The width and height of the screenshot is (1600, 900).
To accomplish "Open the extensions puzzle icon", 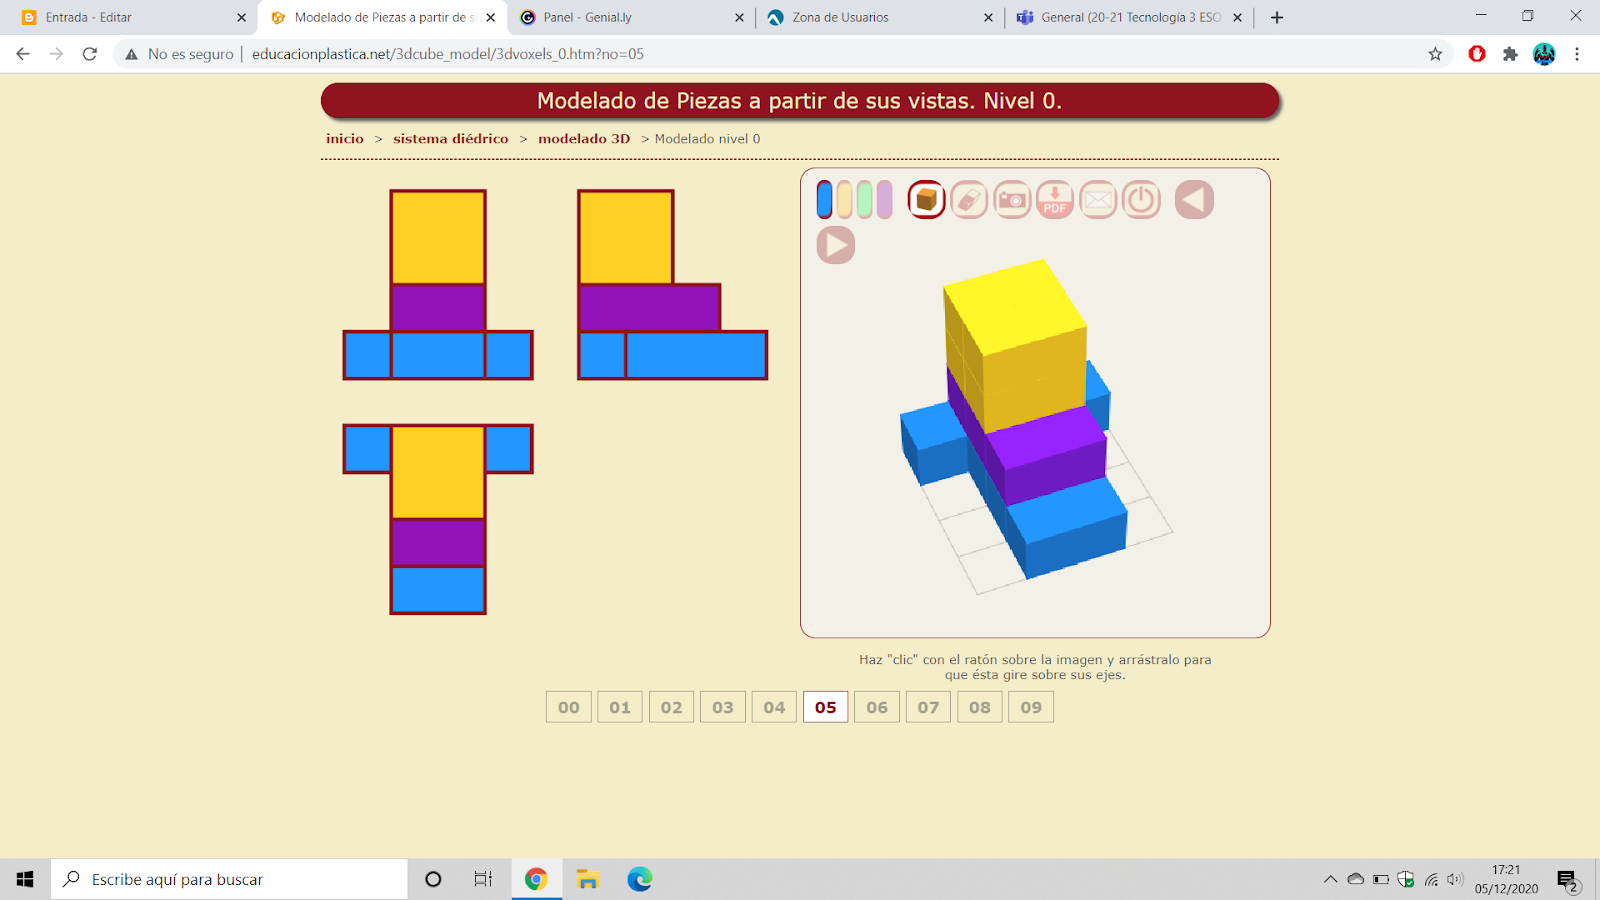I will point(1510,54).
